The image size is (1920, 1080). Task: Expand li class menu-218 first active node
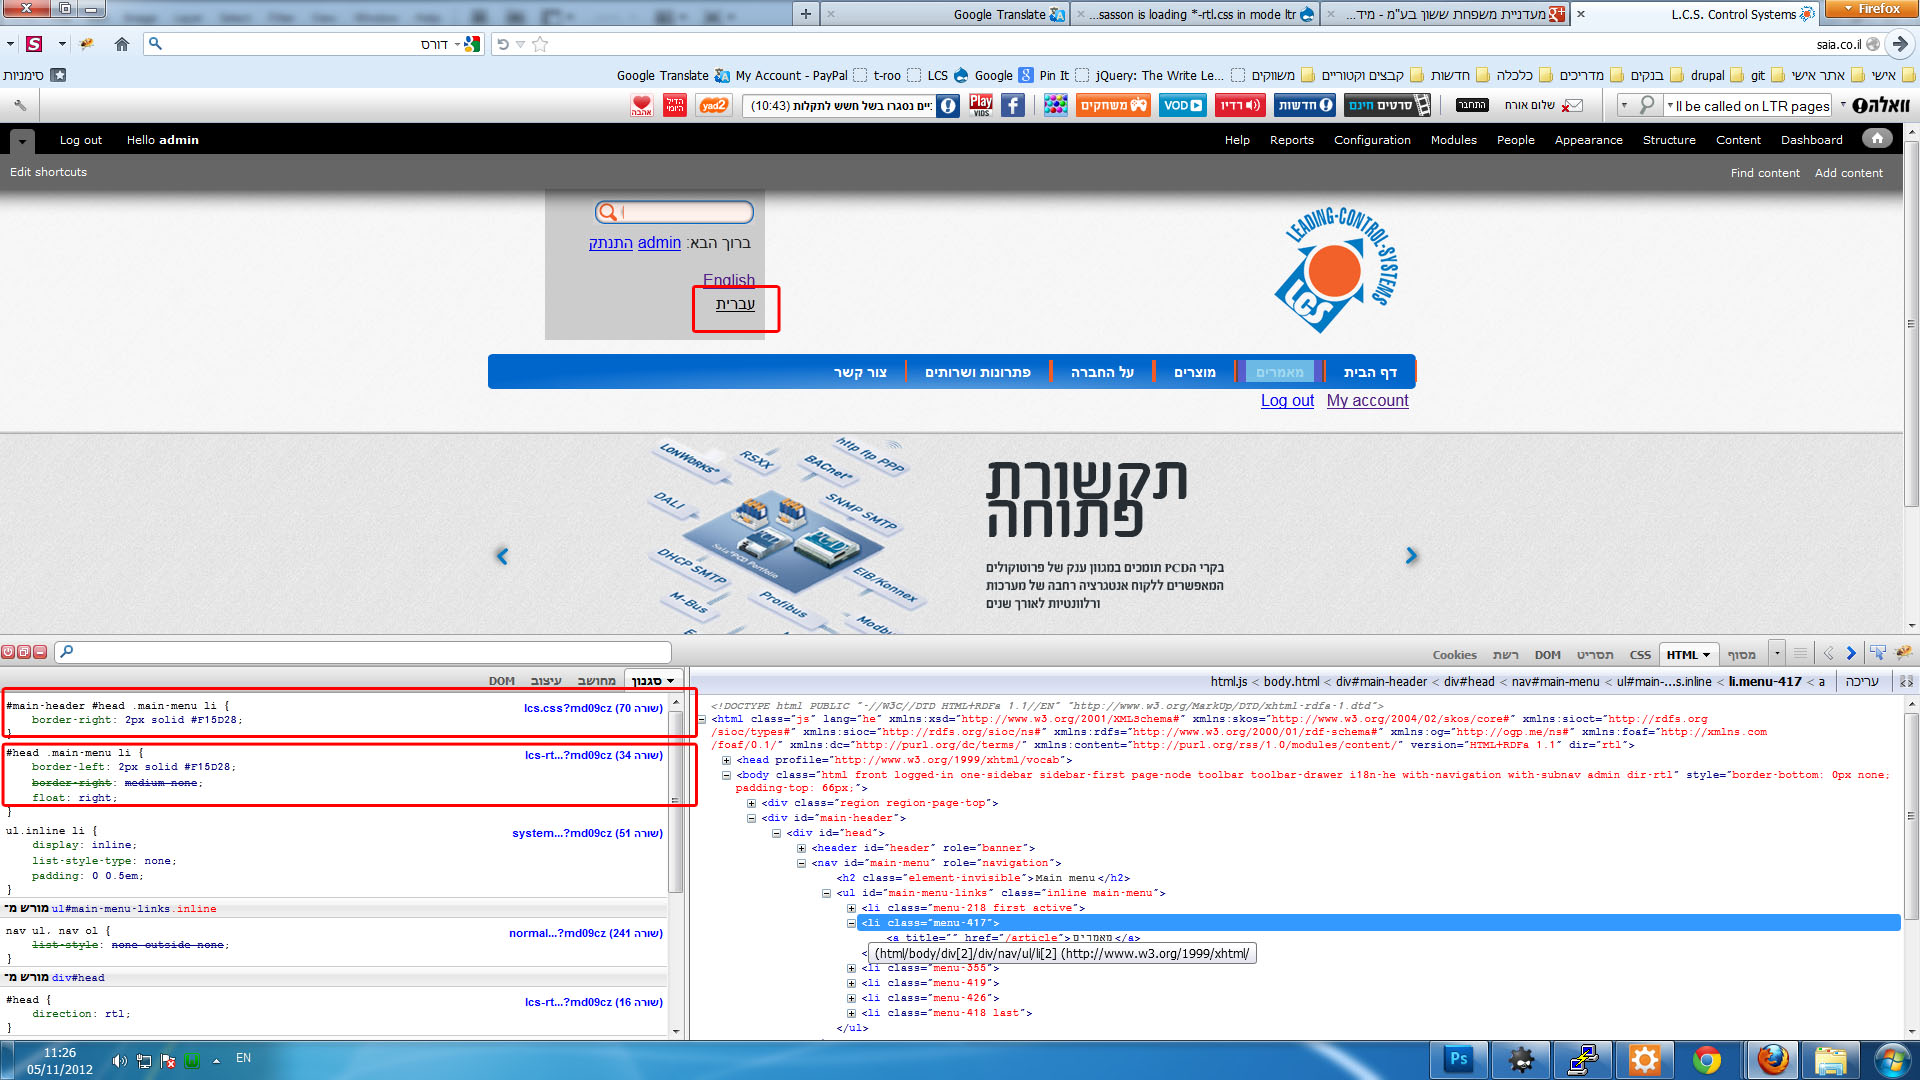pos(852,908)
